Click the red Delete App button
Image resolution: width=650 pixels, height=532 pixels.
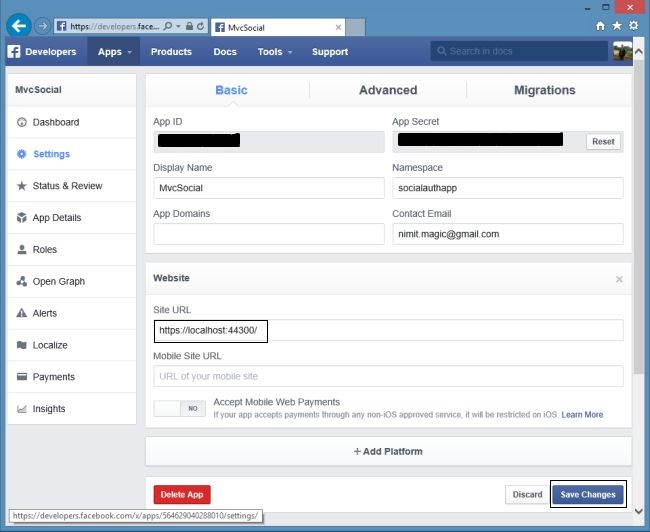click(x=182, y=495)
